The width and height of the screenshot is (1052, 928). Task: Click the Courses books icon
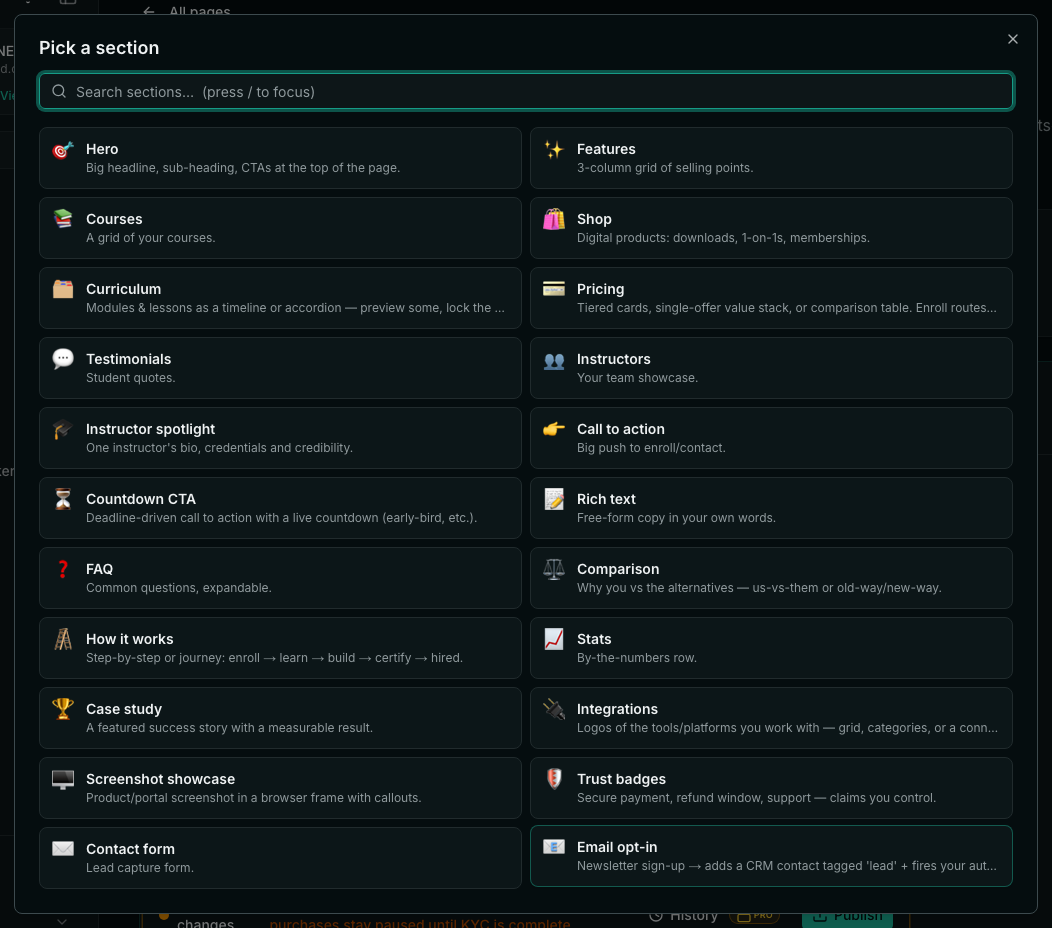click(x=63, y=219)
